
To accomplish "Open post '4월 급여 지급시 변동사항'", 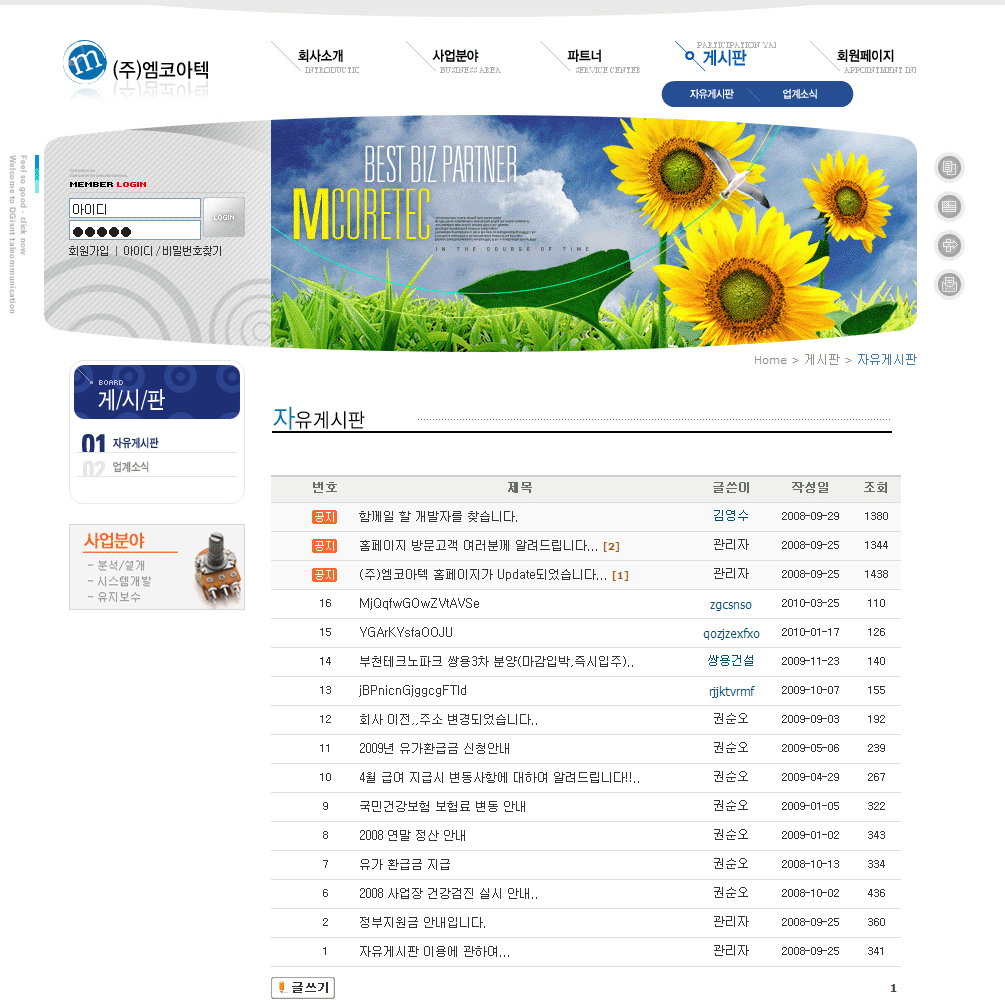I will click(499, 778).
